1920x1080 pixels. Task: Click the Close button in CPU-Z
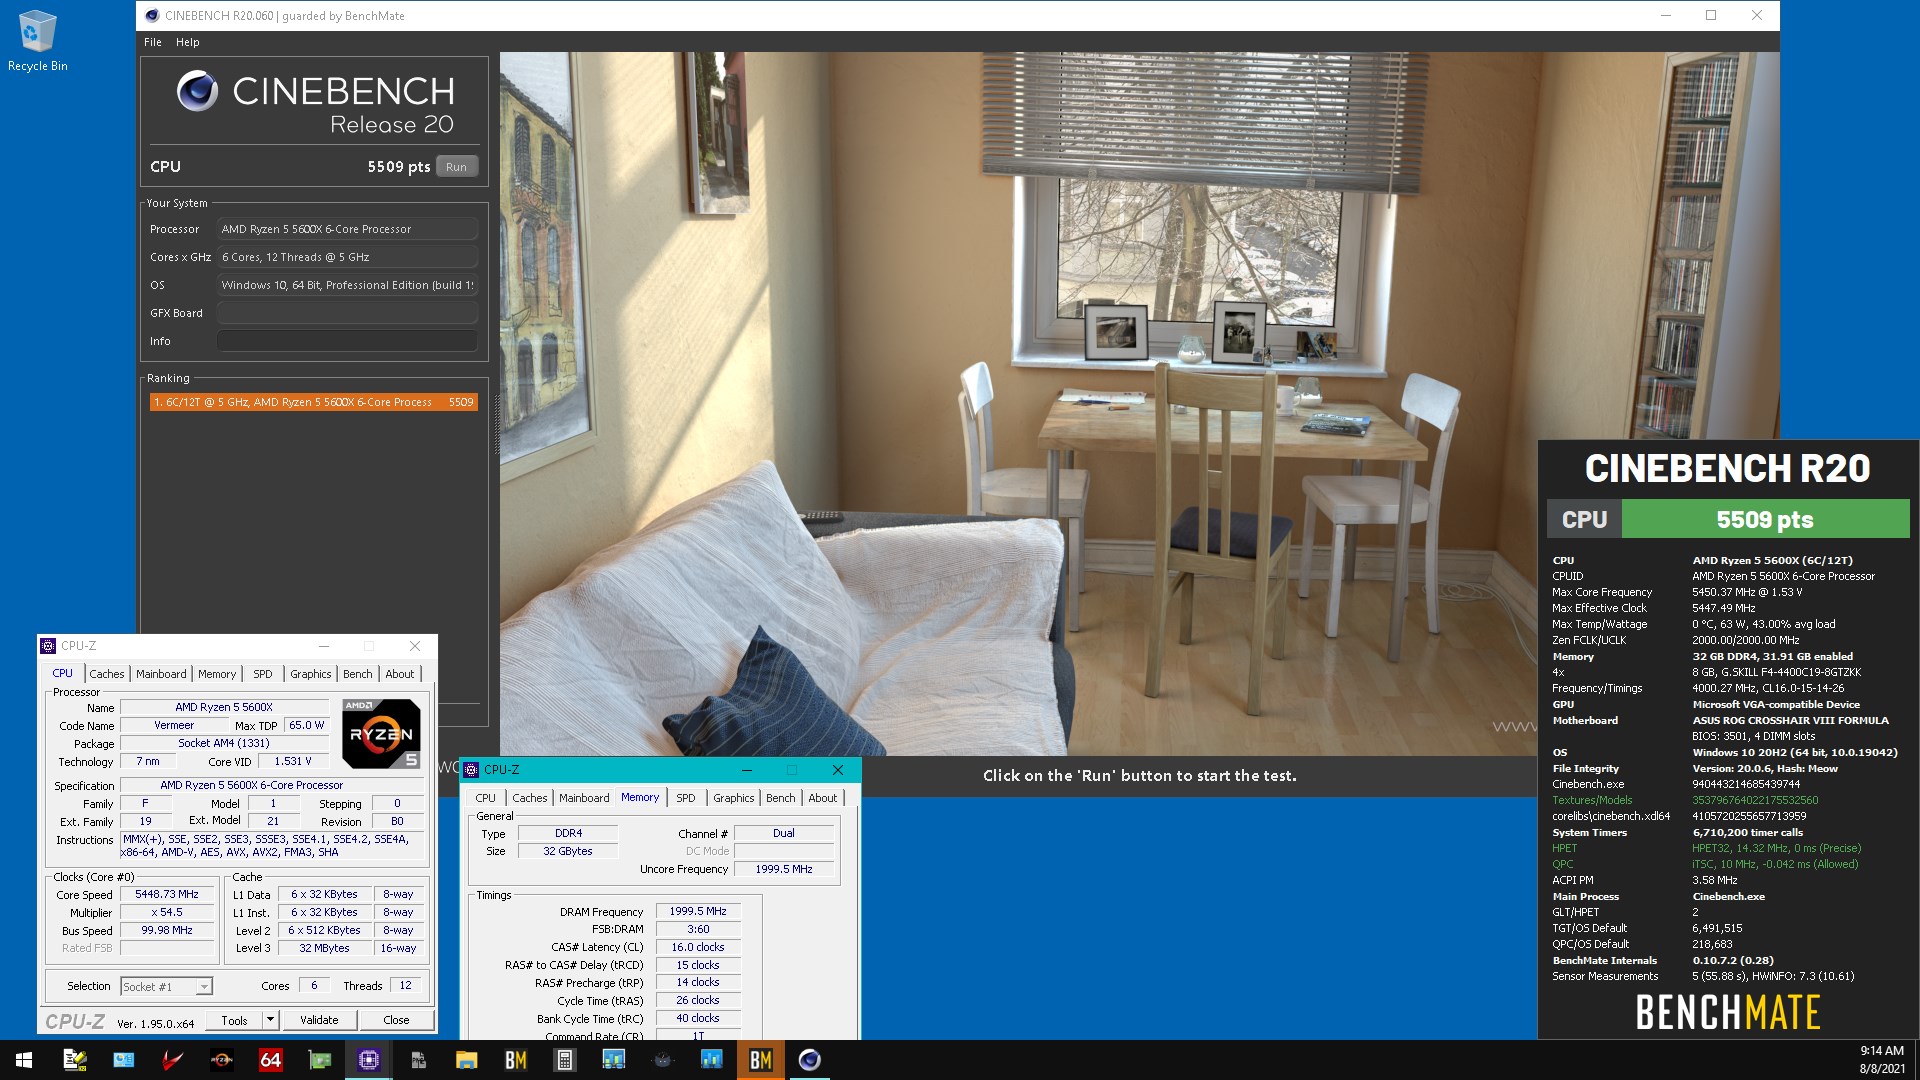click(396, 1020)
